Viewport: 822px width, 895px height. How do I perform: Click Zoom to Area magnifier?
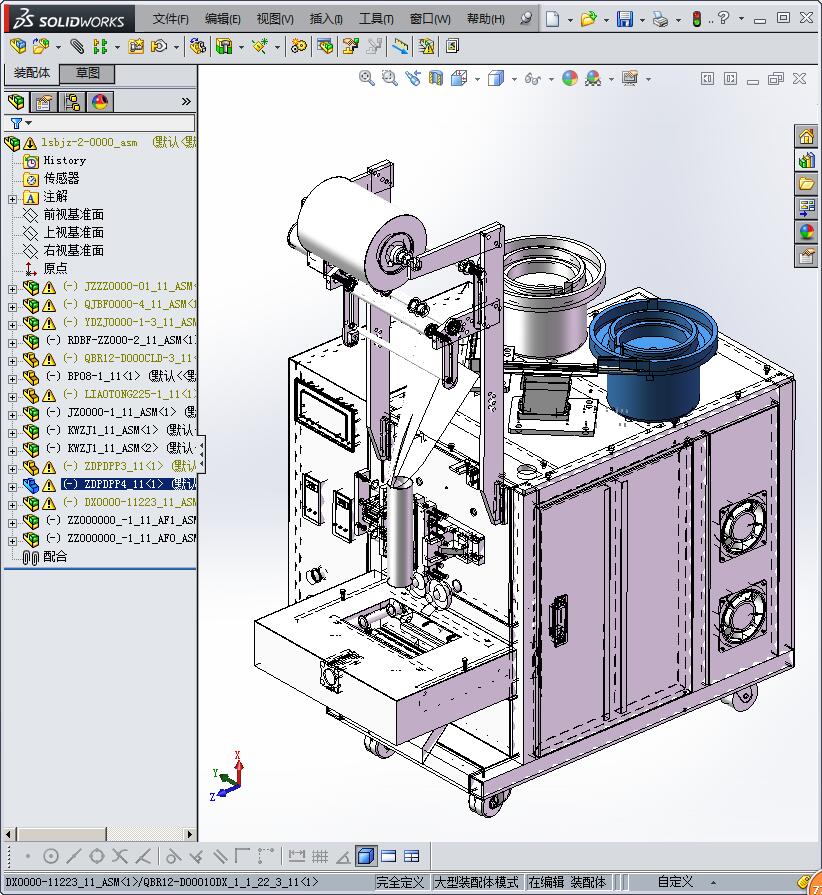(389, 78)
